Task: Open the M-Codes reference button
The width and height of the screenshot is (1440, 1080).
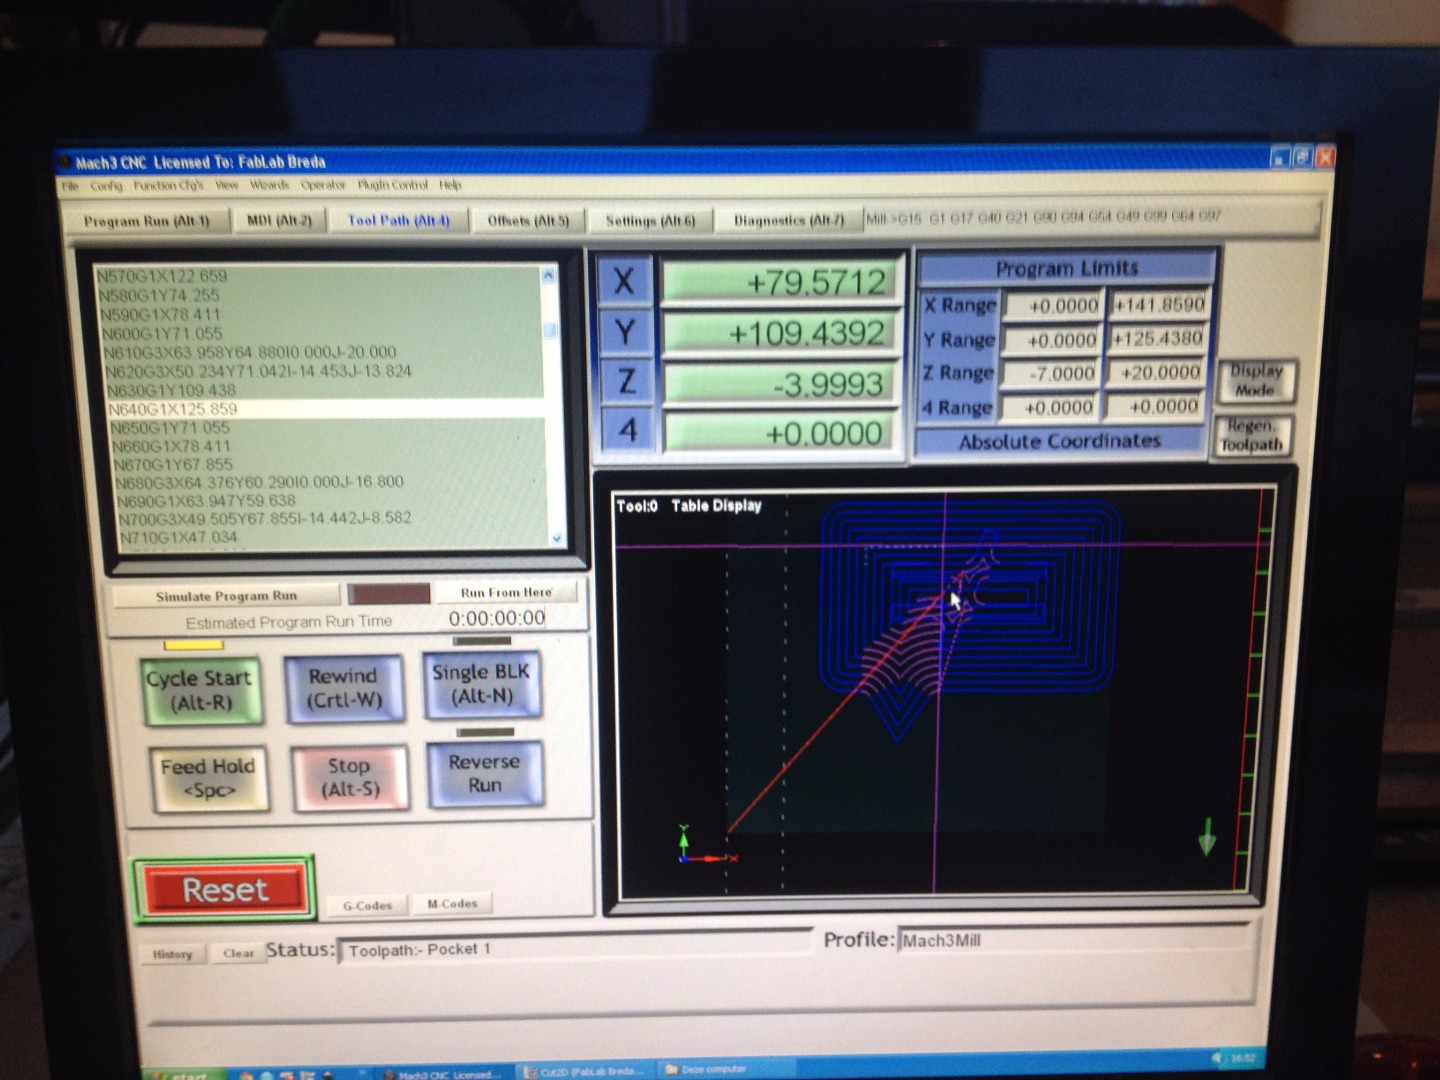Action: 452,903
